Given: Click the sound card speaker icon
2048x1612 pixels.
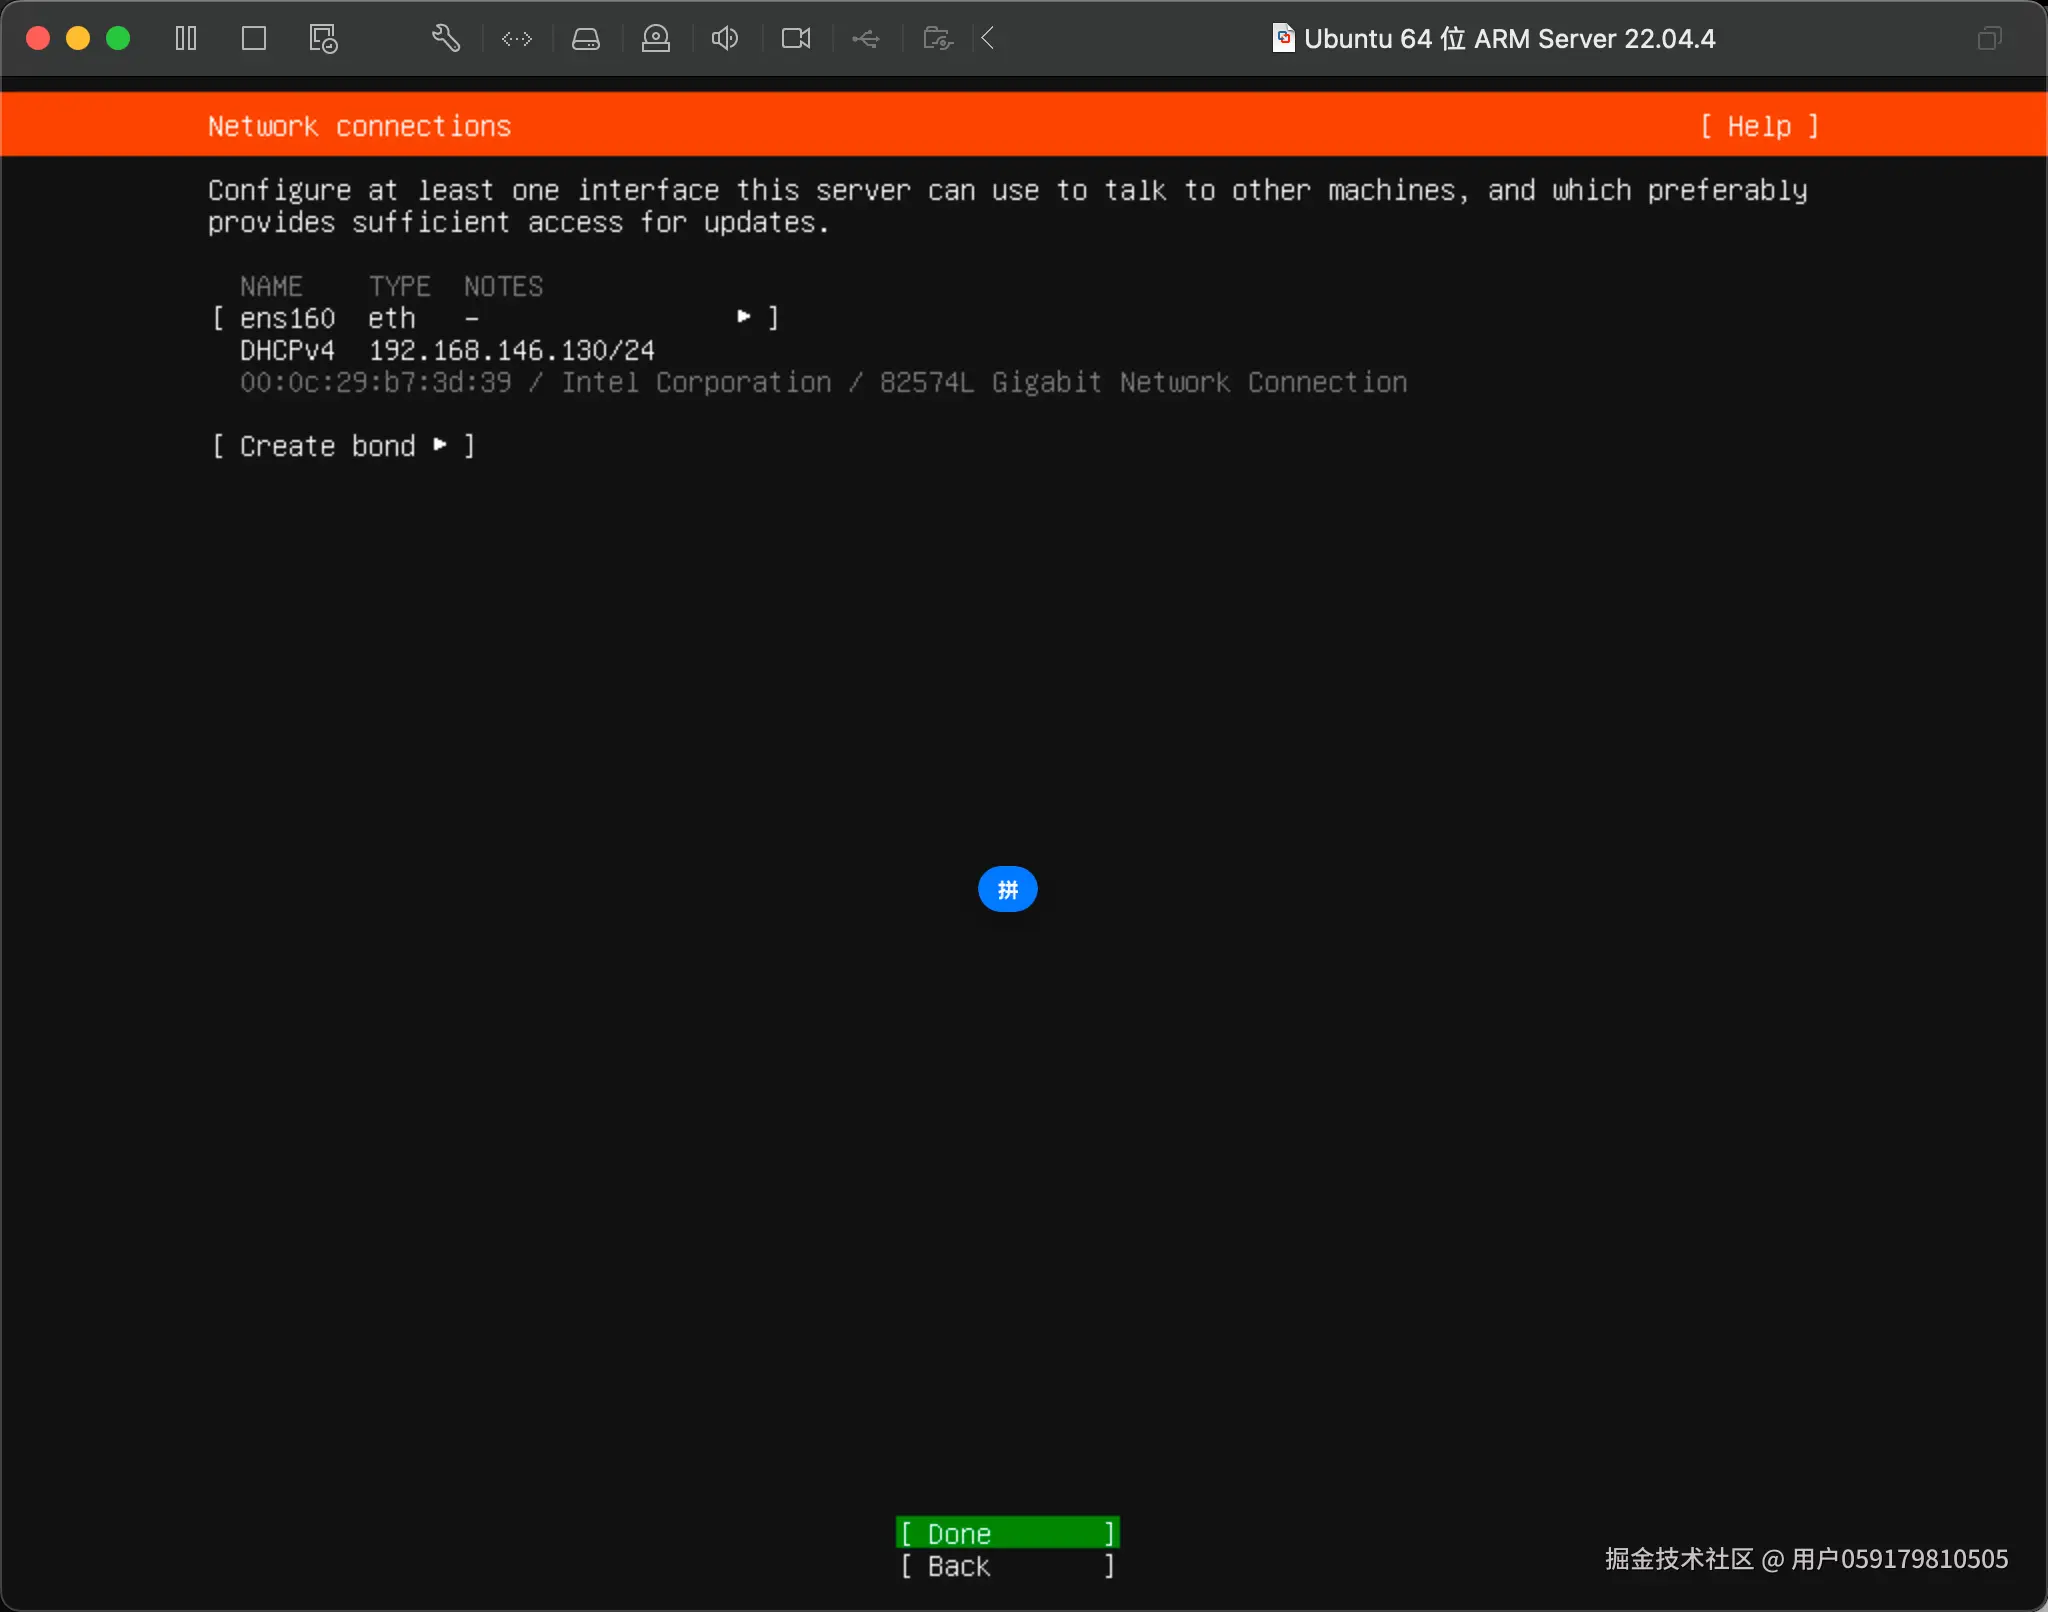Looking at the screenshot, I should point(725,39).
